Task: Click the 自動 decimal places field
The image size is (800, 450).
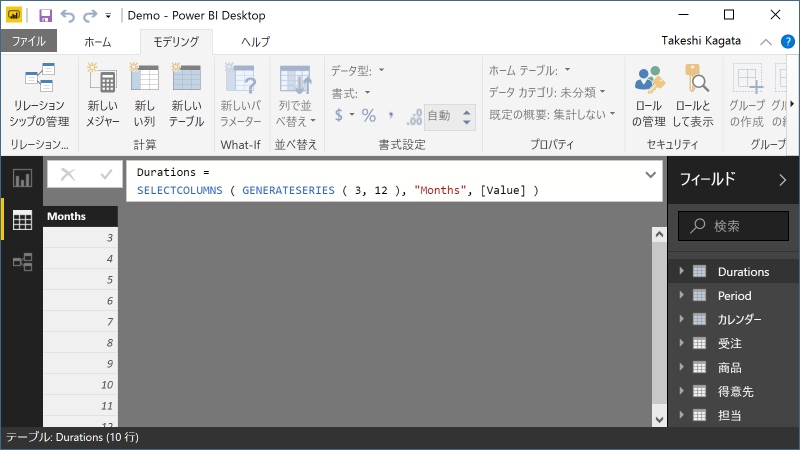Action: coord(442,116)
